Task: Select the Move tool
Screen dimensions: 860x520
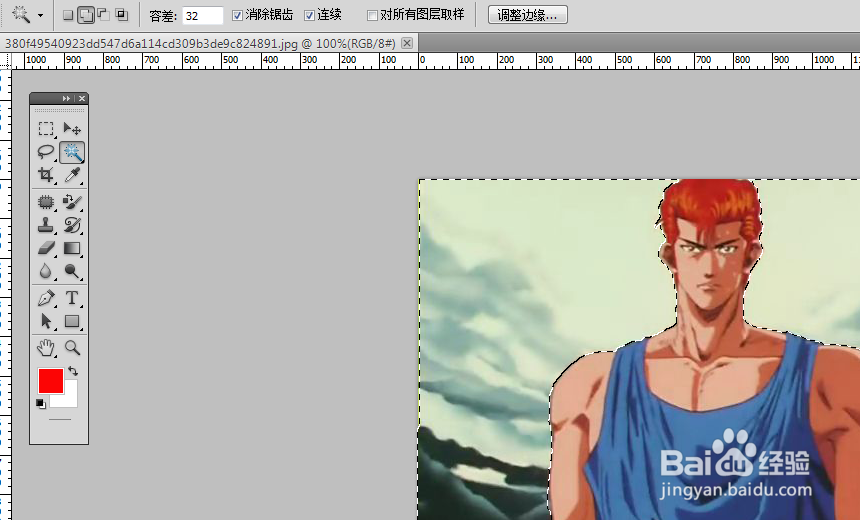Action: pyautogui.click(x=72, y=129)
